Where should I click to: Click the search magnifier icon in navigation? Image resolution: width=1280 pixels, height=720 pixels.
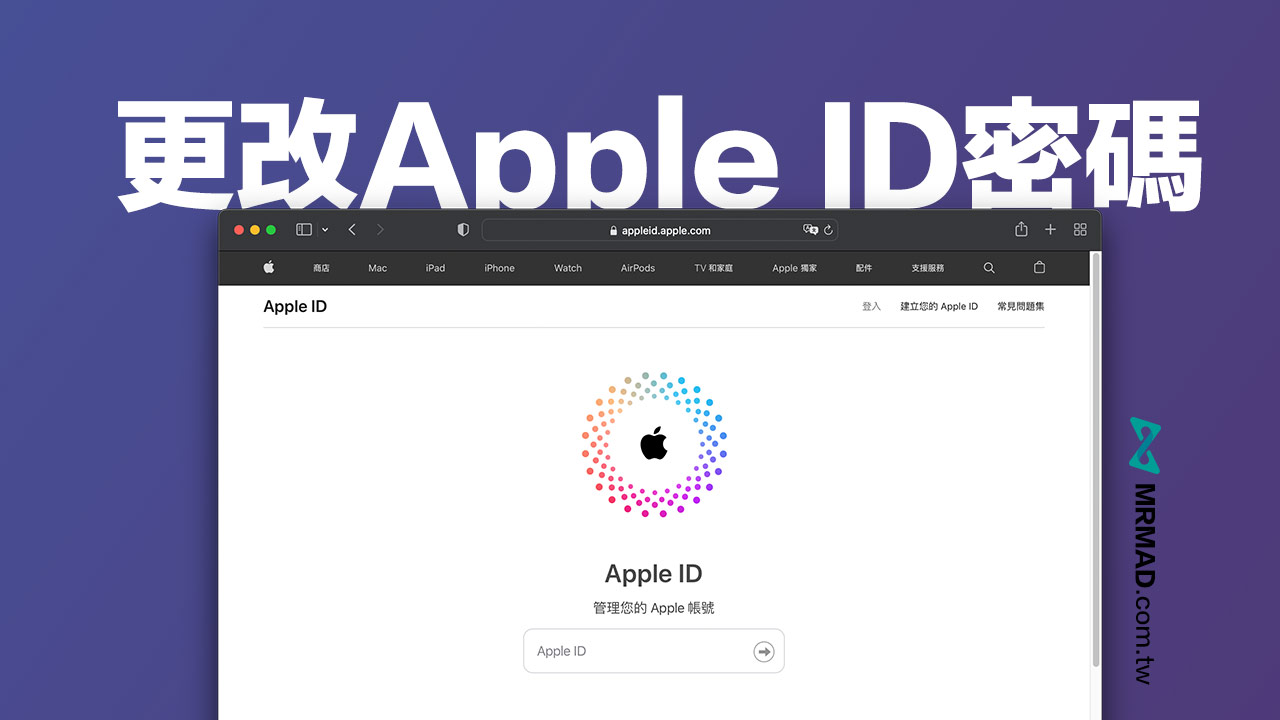(x=989, y=268)
